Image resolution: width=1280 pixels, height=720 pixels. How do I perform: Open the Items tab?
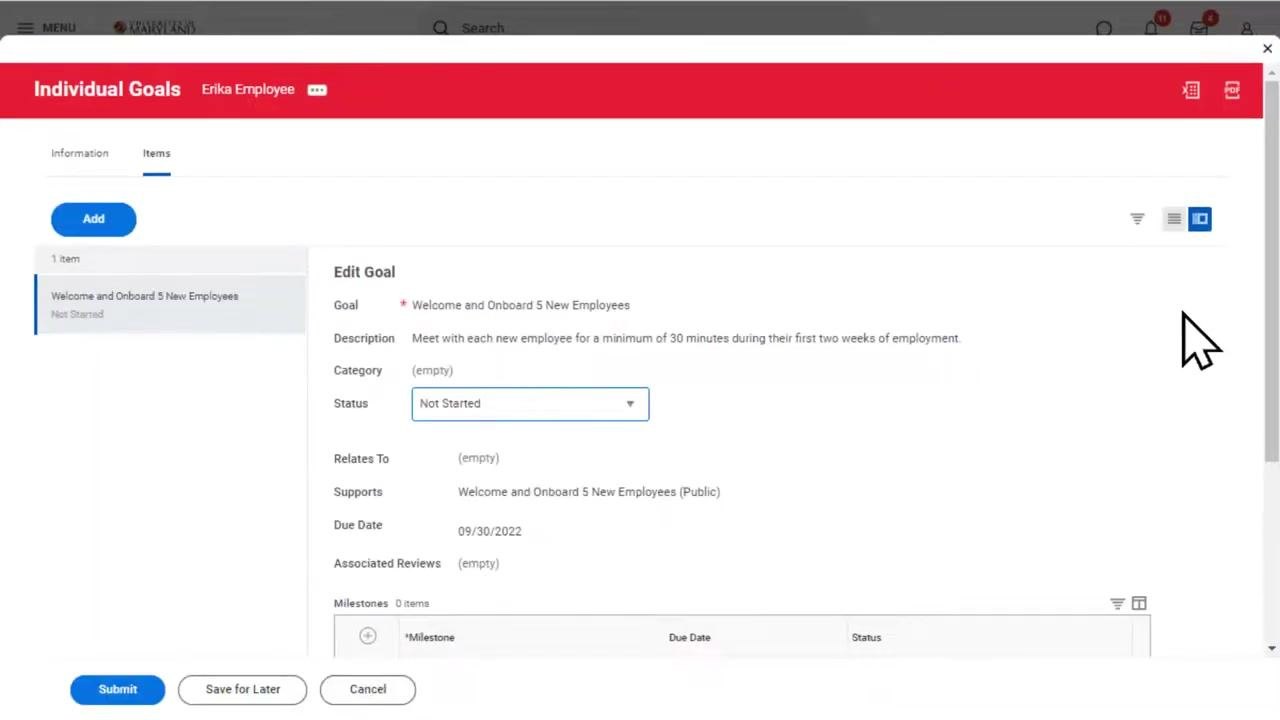pyautogui.click(x=156, y=153)
